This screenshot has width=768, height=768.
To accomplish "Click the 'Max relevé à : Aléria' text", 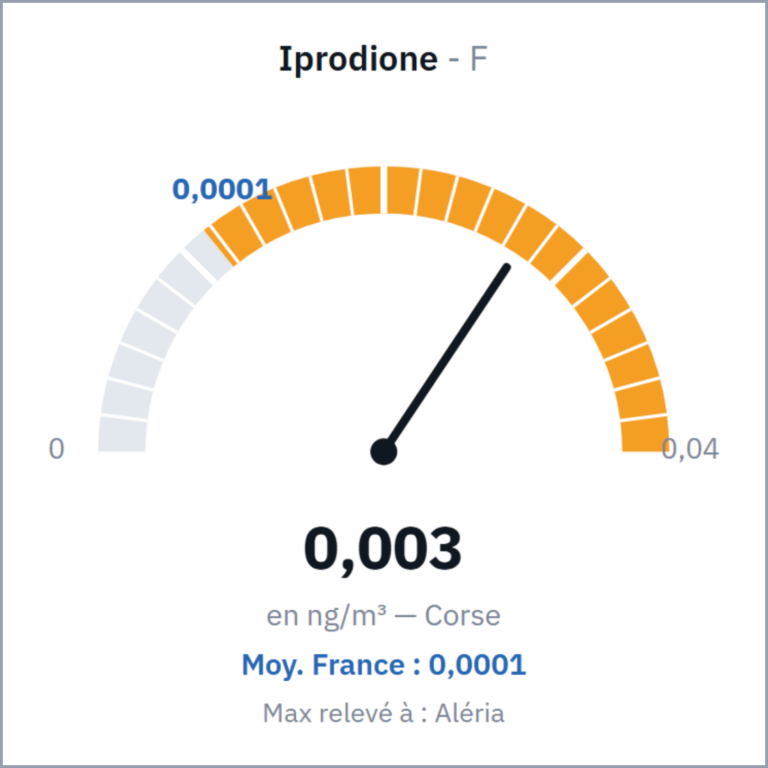I will click(x=384, y=713).
